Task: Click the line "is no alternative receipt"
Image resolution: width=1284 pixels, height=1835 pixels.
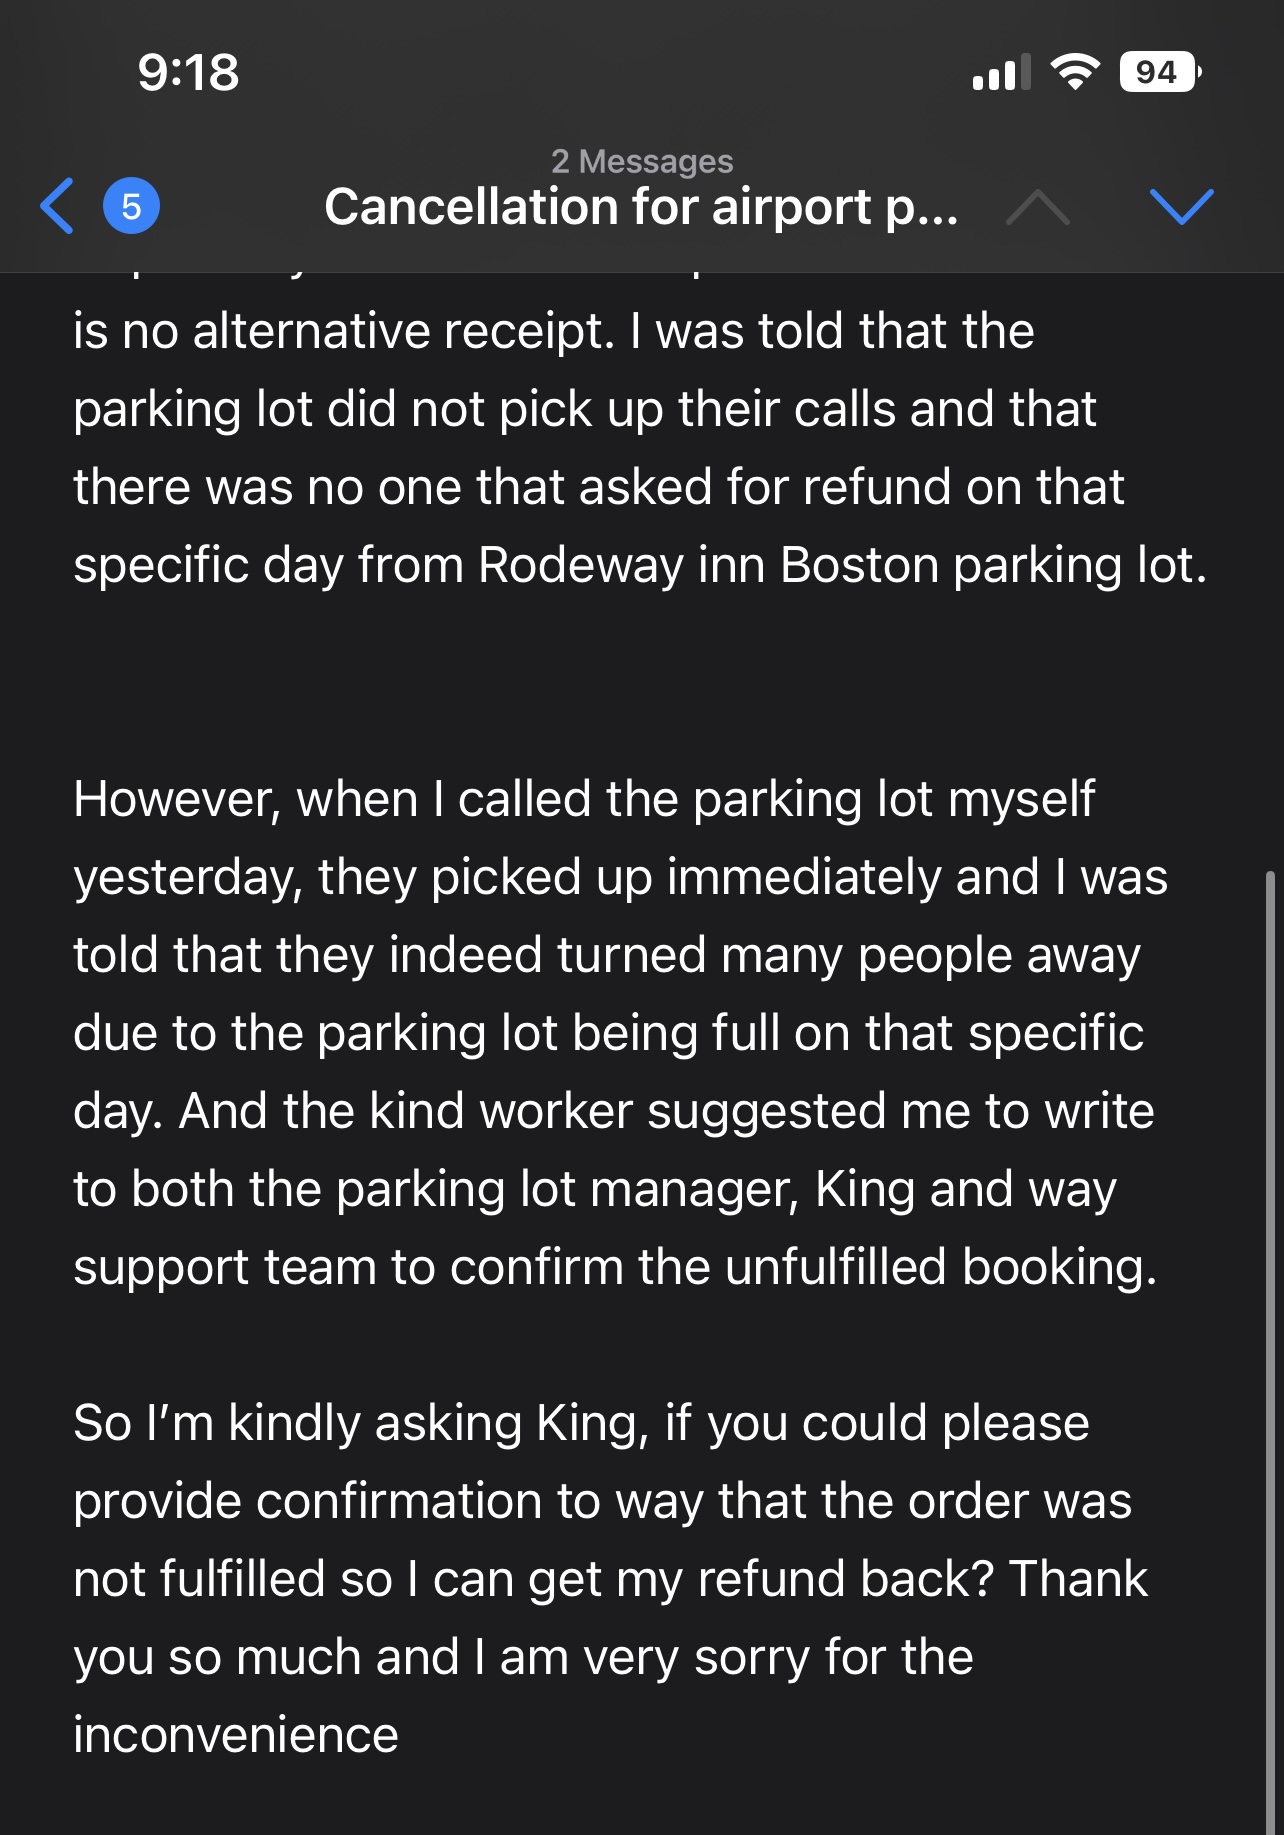Action: pos(340,331)
